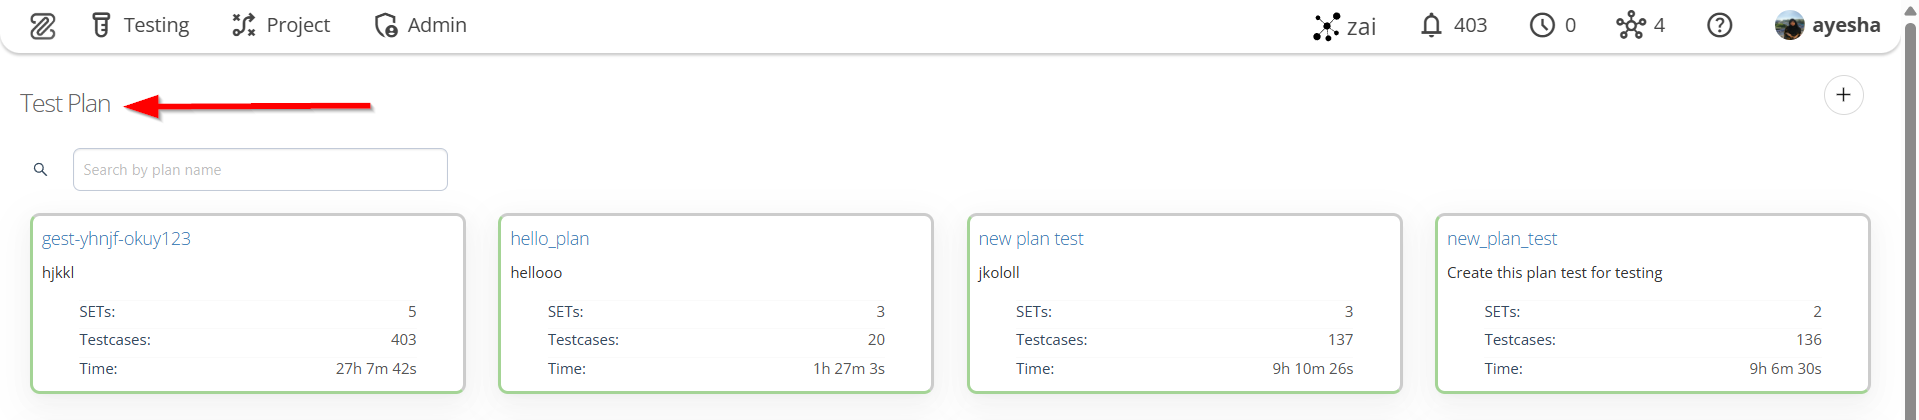This screenshot has width=1919, height=420.
Task: Click the clock pending-tasks icon
Action: [x=1542, y=25]
